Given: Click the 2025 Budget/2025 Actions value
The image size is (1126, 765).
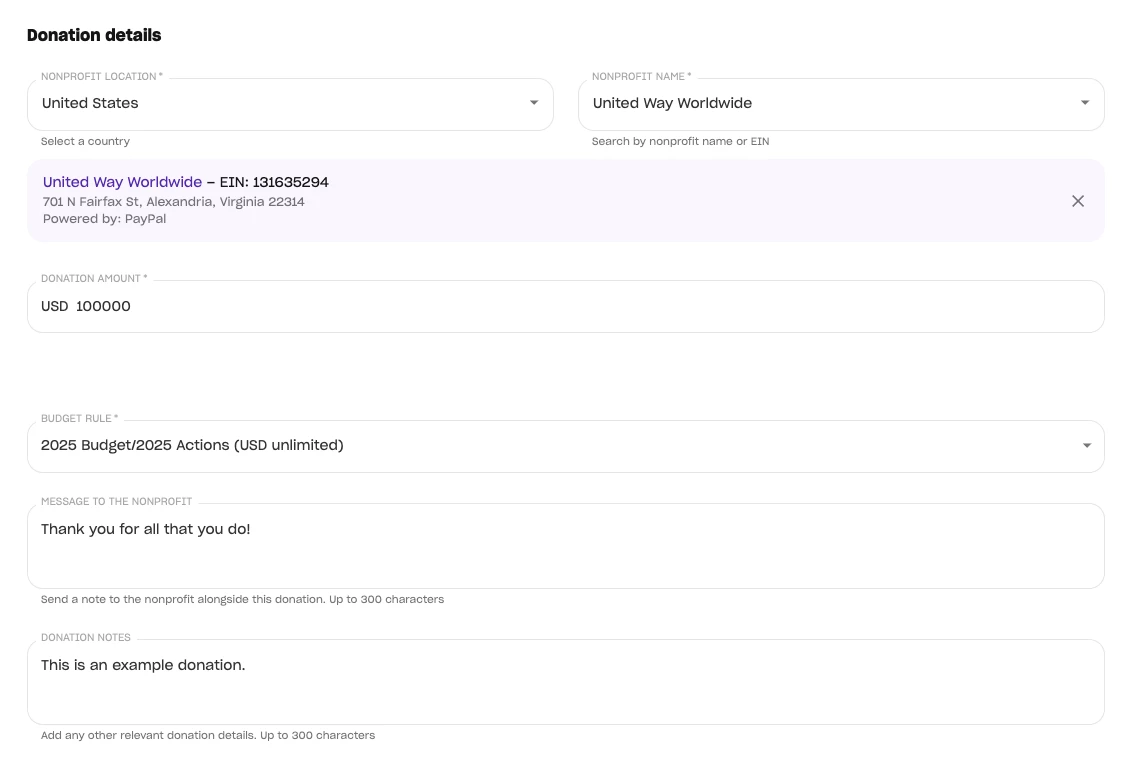Looking at the screenshot, I should 192,445.
